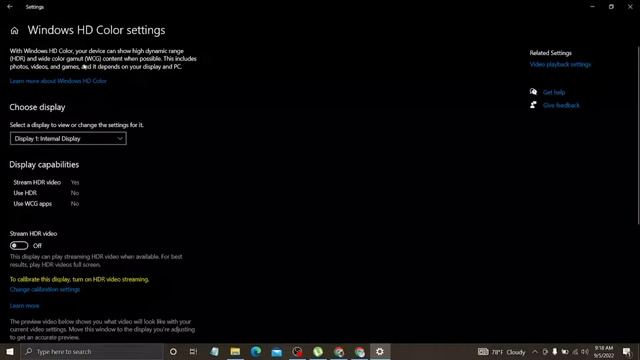The height and width of the screenshot is (360, 640).
Task: Open the network icon in system tray
Action: click(575, 352)
